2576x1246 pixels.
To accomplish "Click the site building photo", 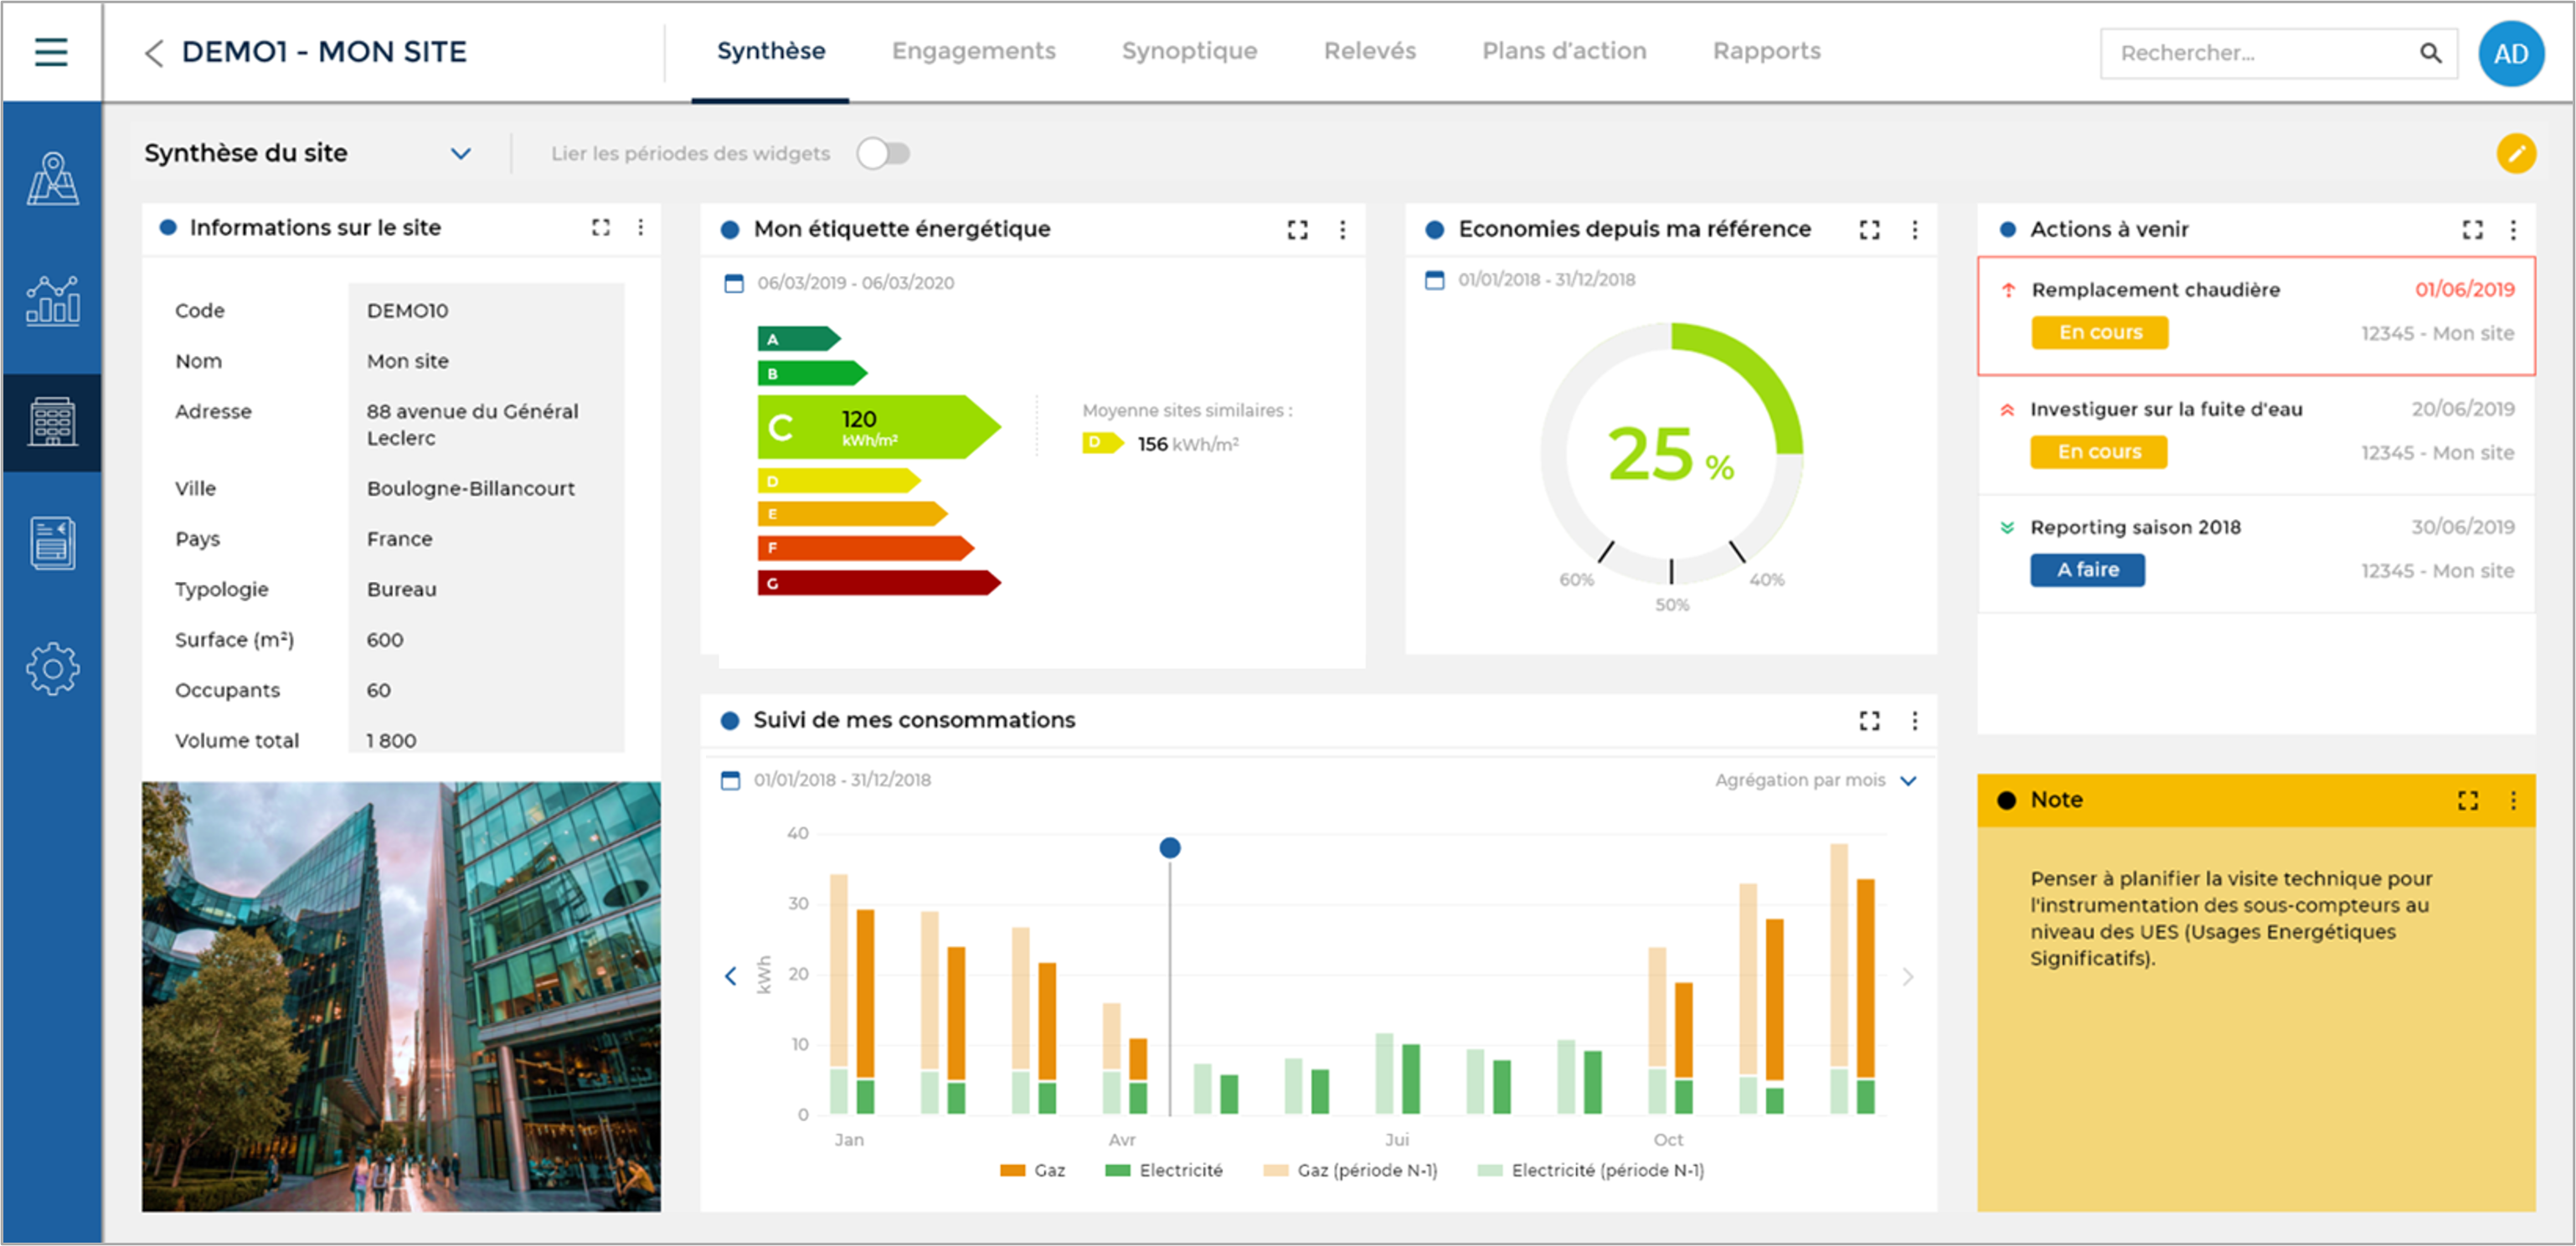I will 401,997.
